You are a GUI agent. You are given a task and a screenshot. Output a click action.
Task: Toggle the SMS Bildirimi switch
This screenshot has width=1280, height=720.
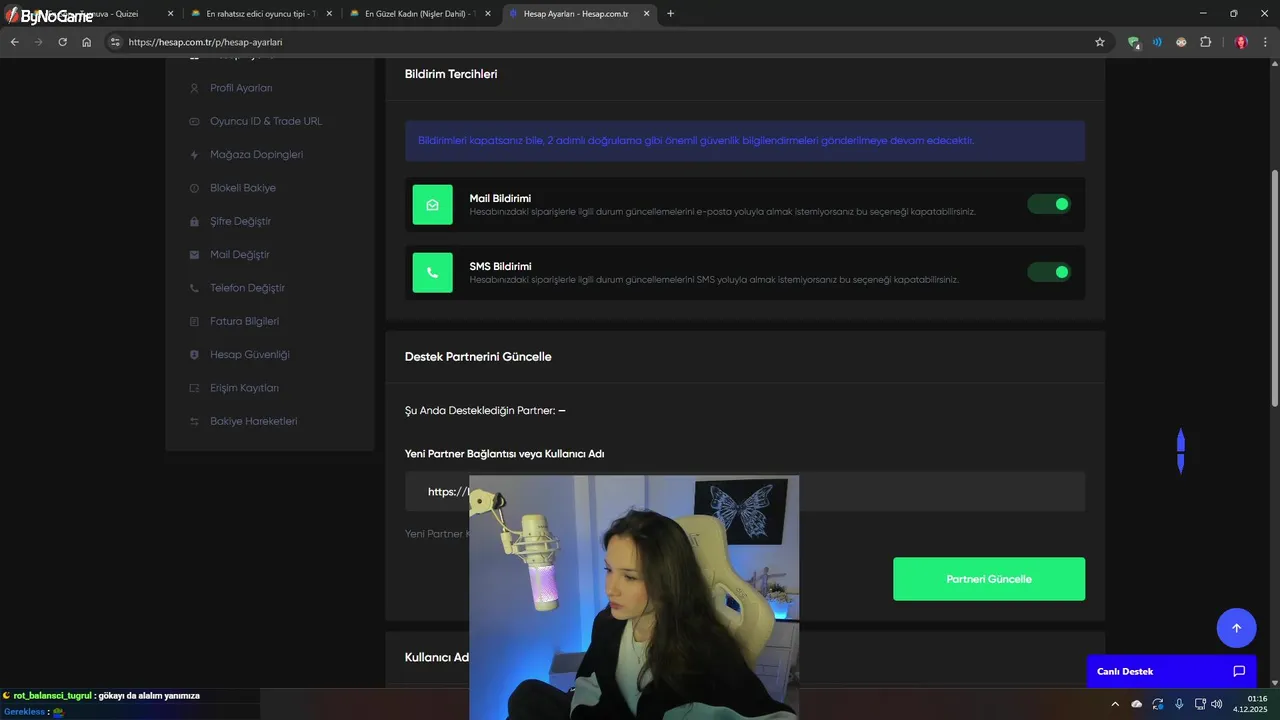click(1049, 272)
